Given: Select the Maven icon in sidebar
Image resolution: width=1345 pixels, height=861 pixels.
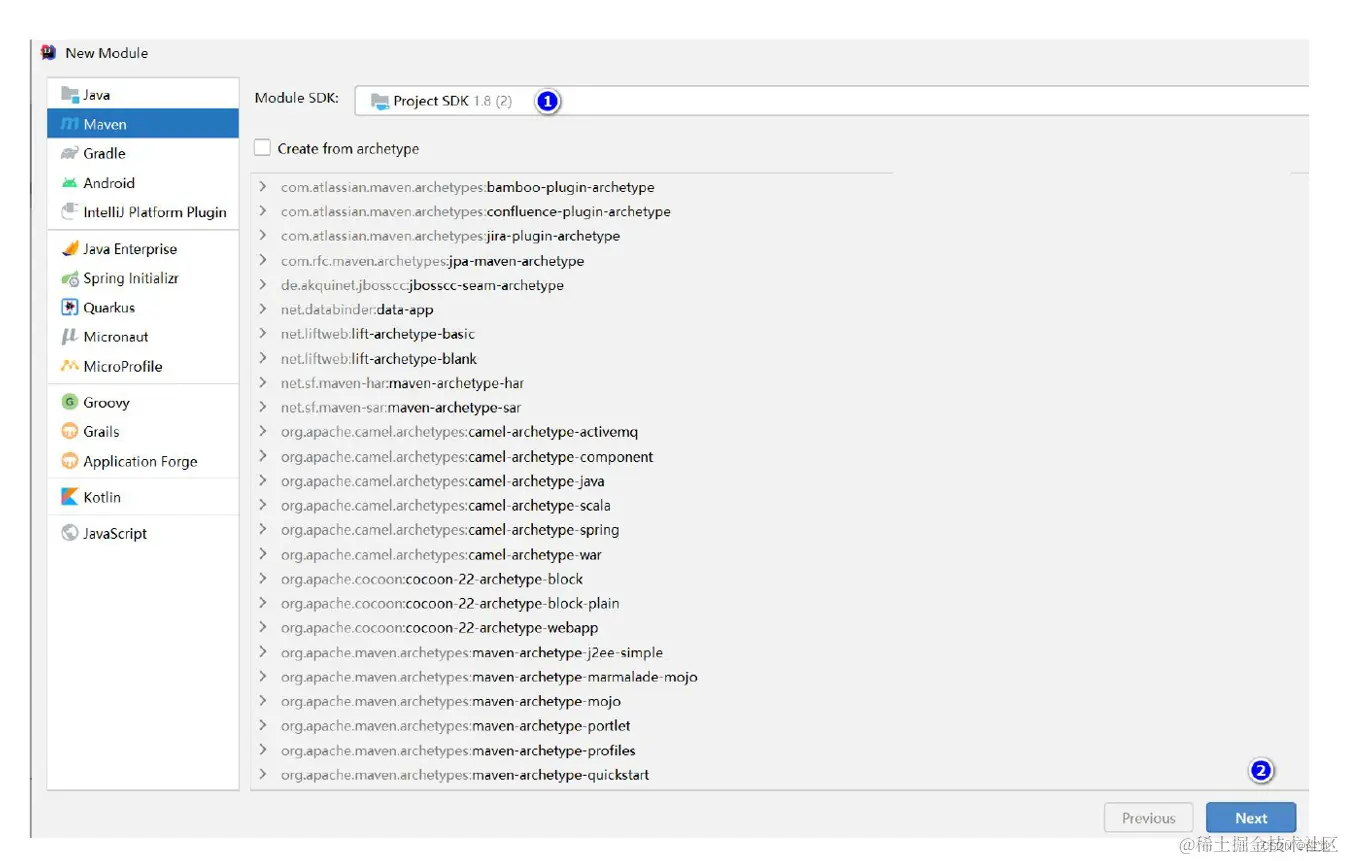Looking at the screenshot, I should [x=70, y=124].
